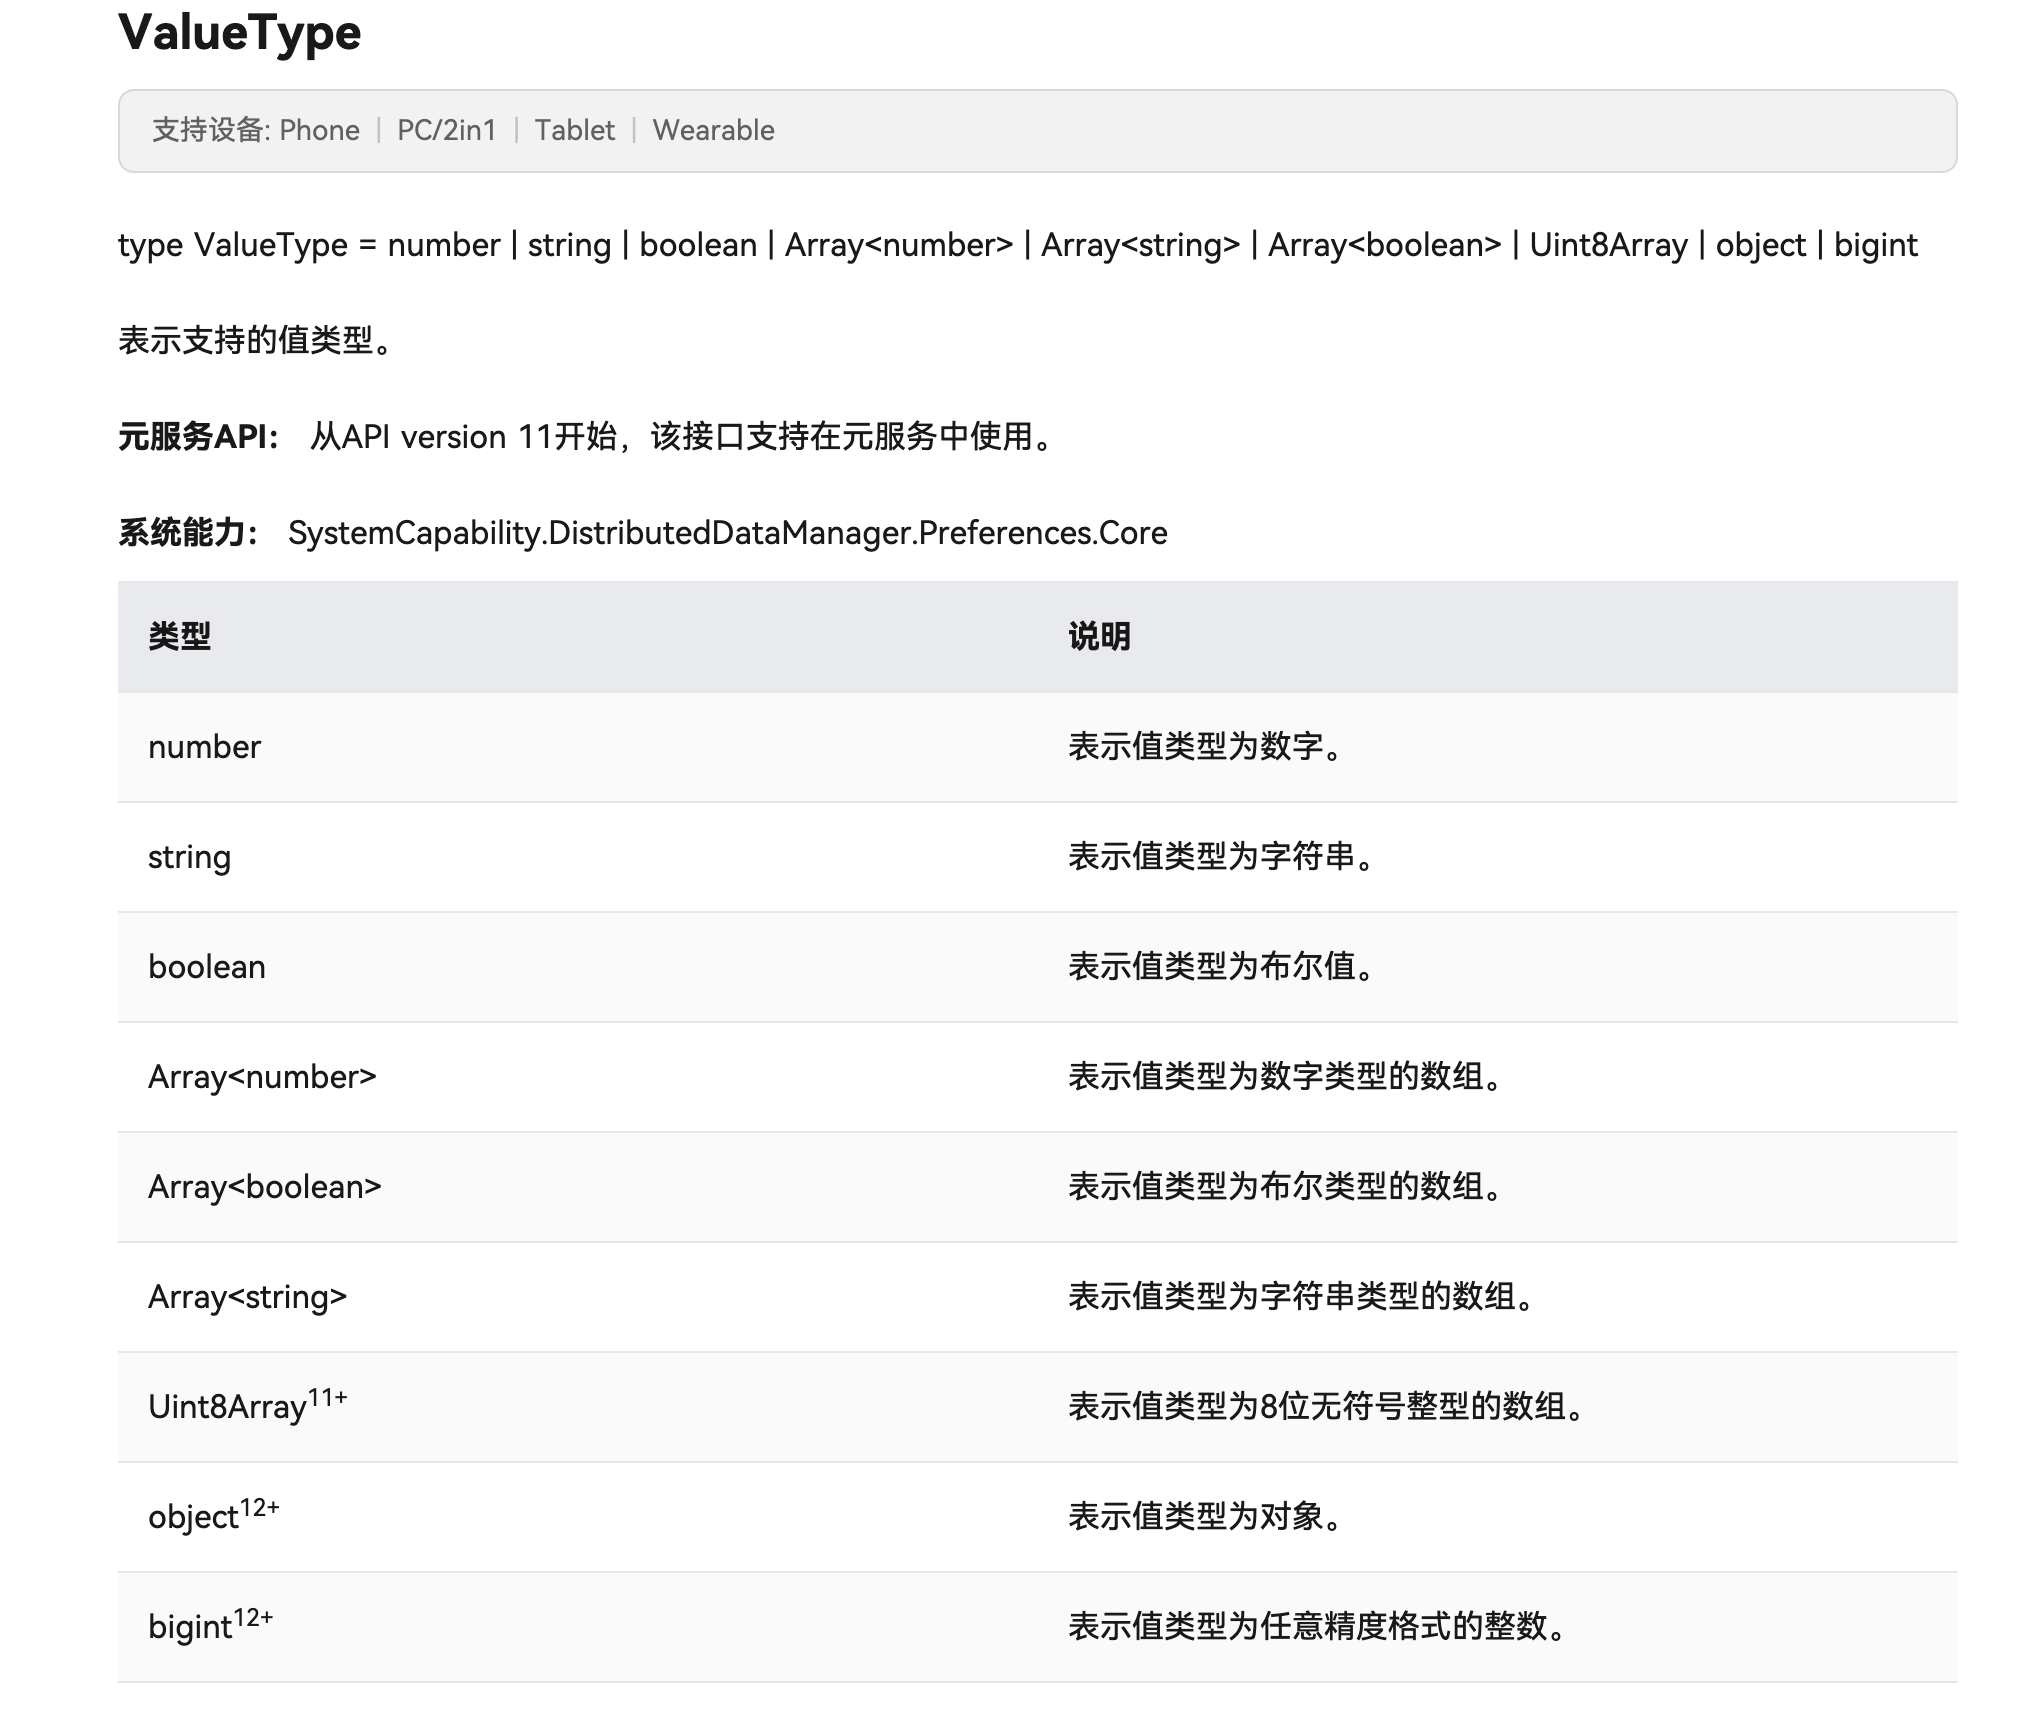Image resolution: width=2038 pixels, height=1714 pixels.
Task: Click the object 12+ table cell
Action: 213,1516
